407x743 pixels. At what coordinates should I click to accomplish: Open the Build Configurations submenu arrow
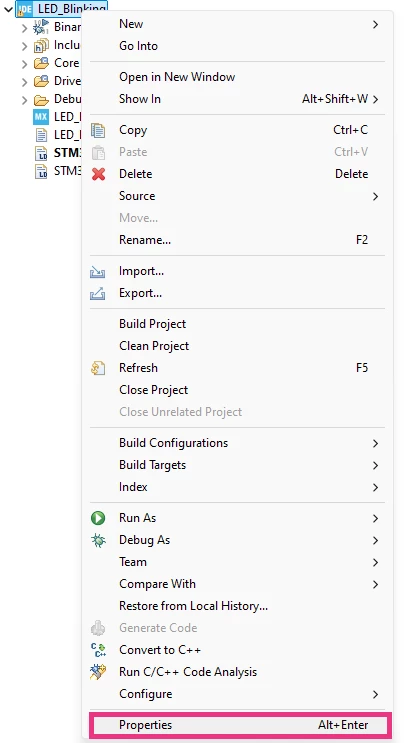pos(375,444)
